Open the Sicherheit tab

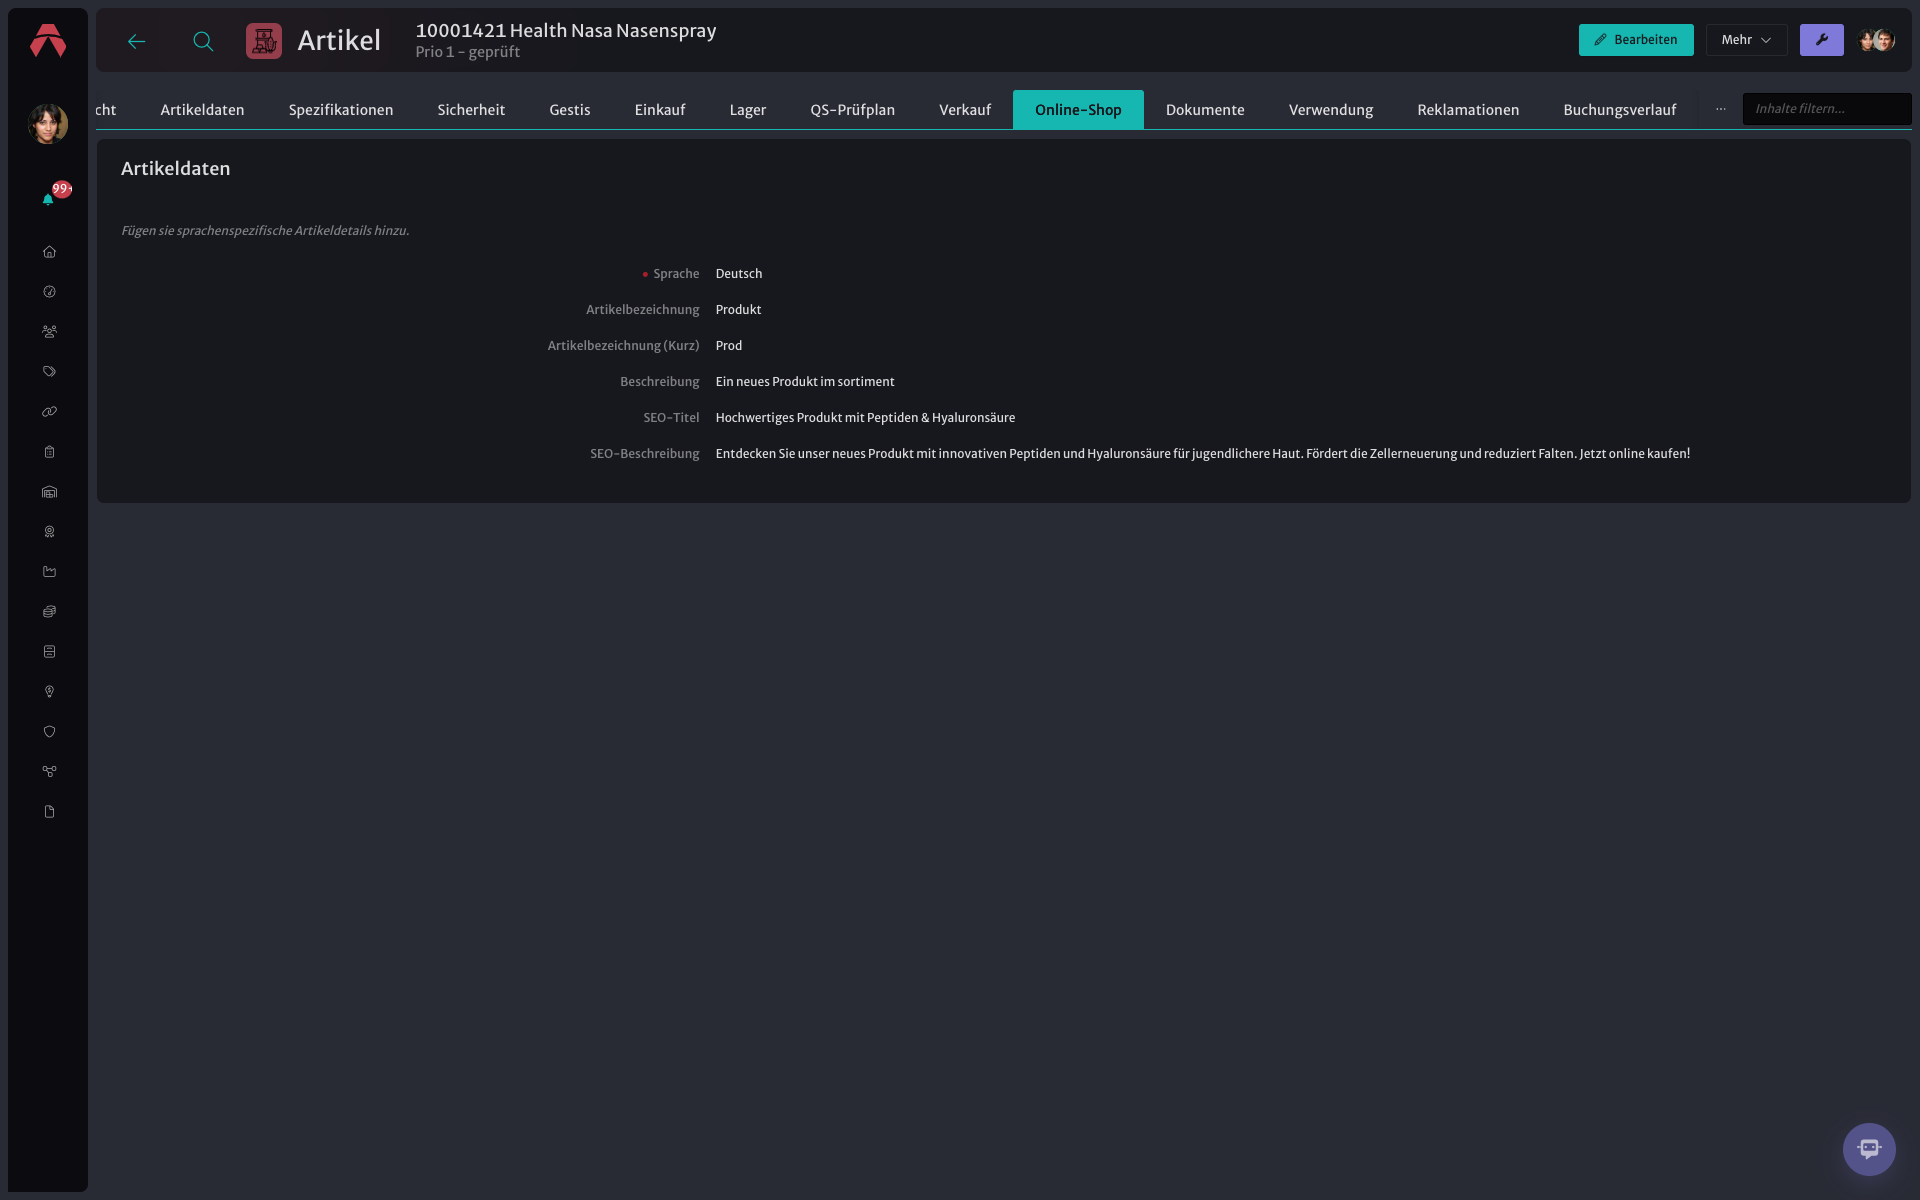(x=471, y=110)
